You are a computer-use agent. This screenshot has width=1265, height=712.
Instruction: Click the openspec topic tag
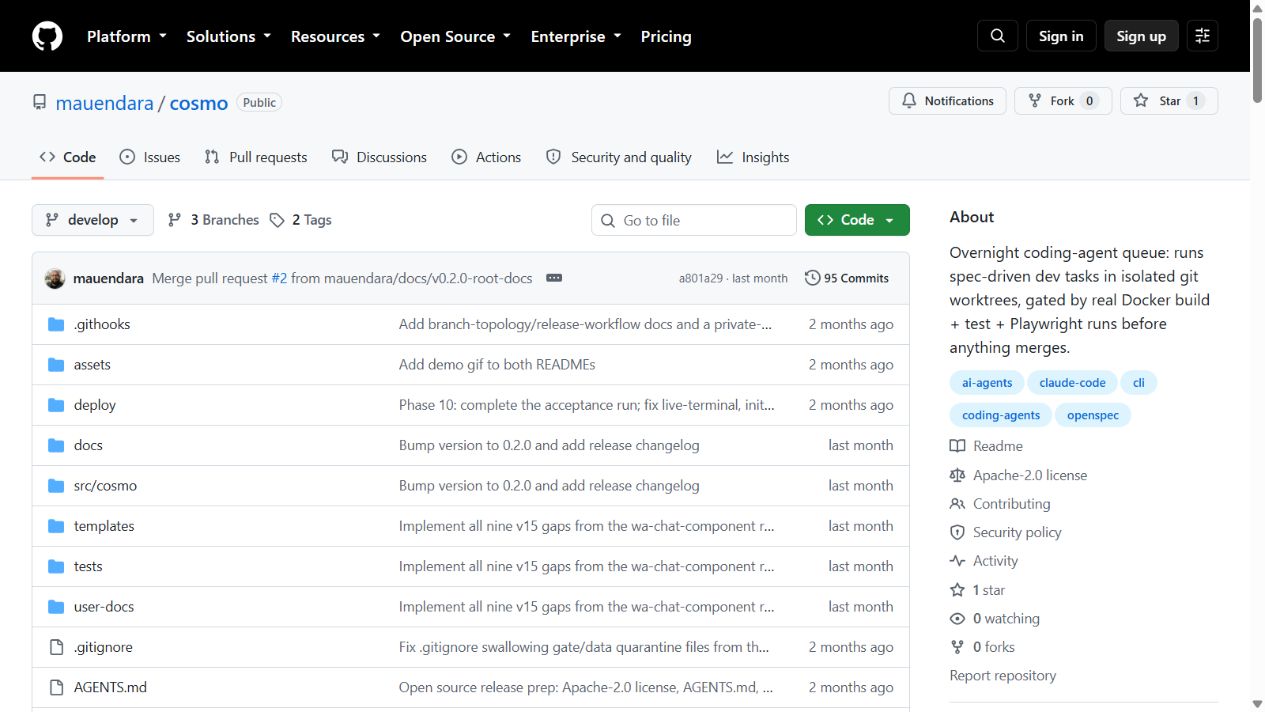coord(1093,415)
